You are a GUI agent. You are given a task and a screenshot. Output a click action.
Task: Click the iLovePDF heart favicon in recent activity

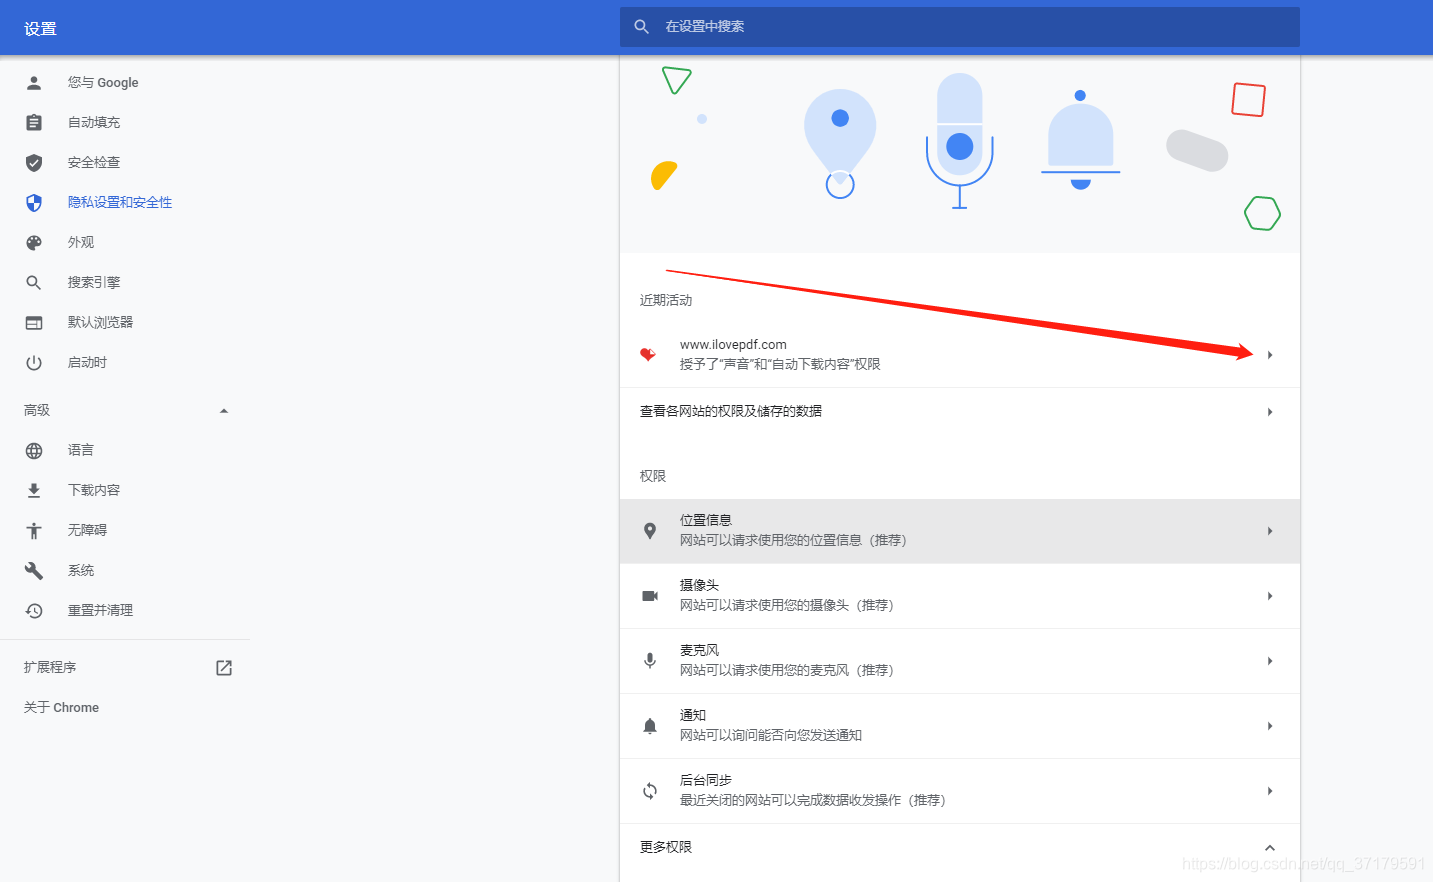pos(648,354)
